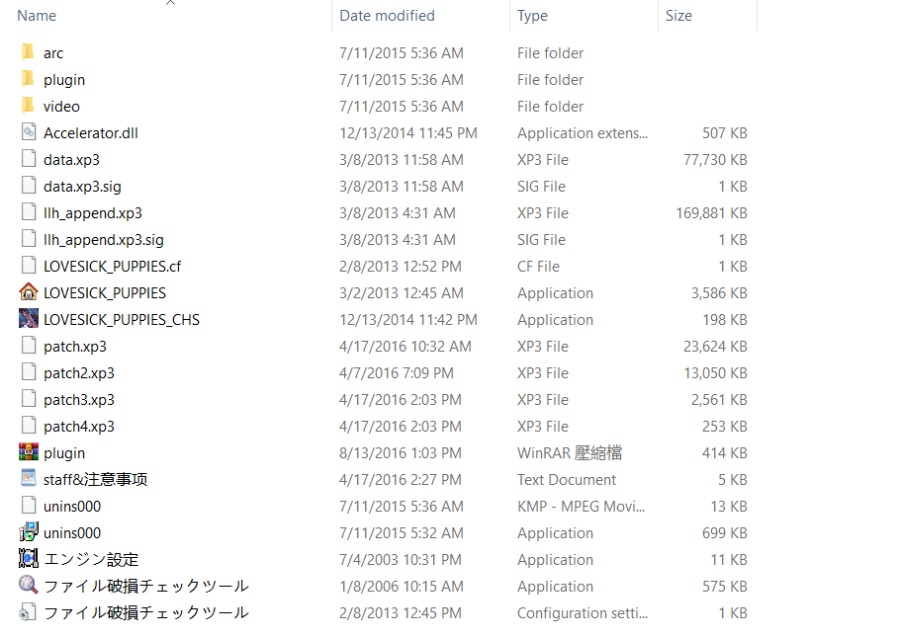Open the plugin folder

tap(64, 79)
